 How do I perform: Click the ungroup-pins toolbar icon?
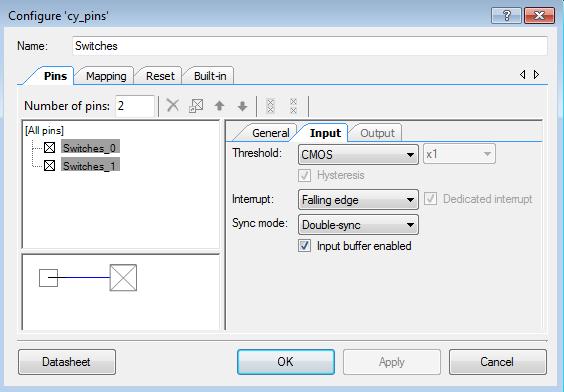click(x=294, y=106)
